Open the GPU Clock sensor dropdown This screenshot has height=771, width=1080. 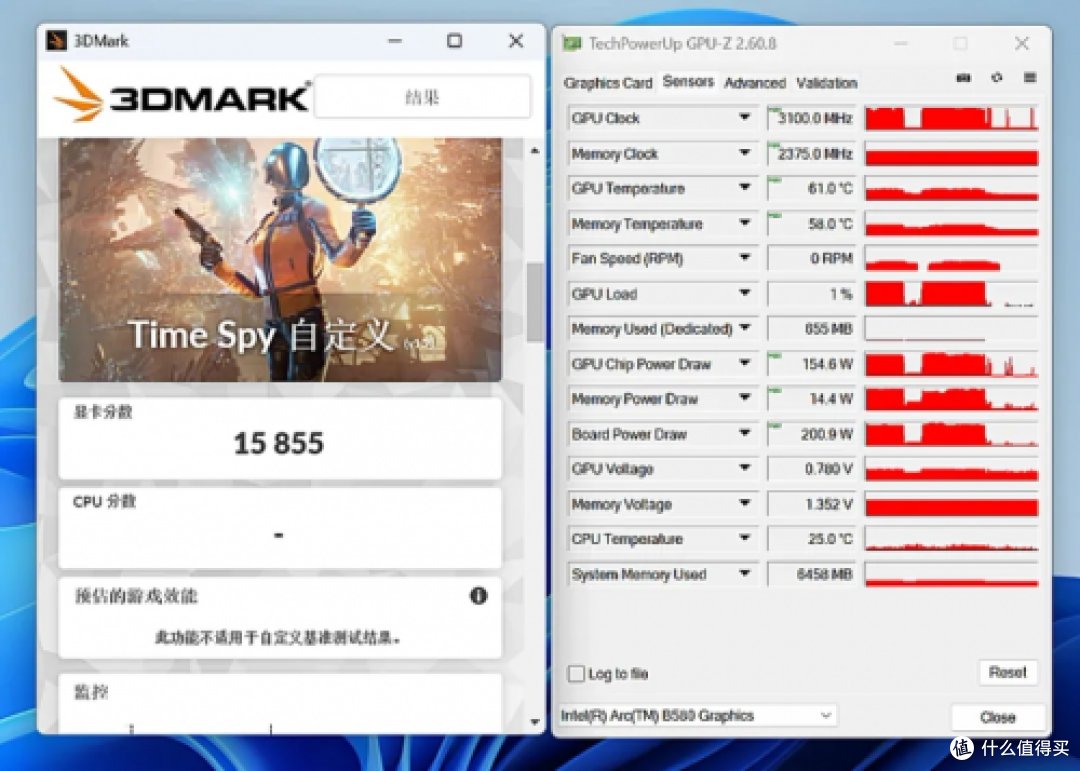(745, 118)
